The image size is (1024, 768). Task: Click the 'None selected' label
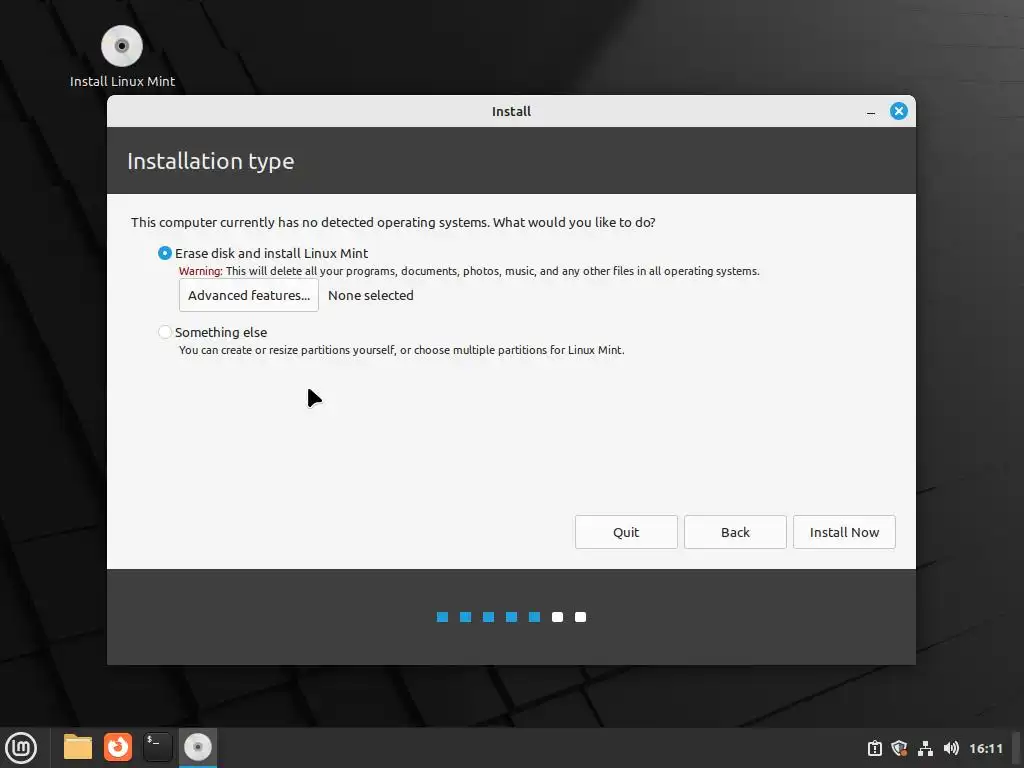coord(370,295)
